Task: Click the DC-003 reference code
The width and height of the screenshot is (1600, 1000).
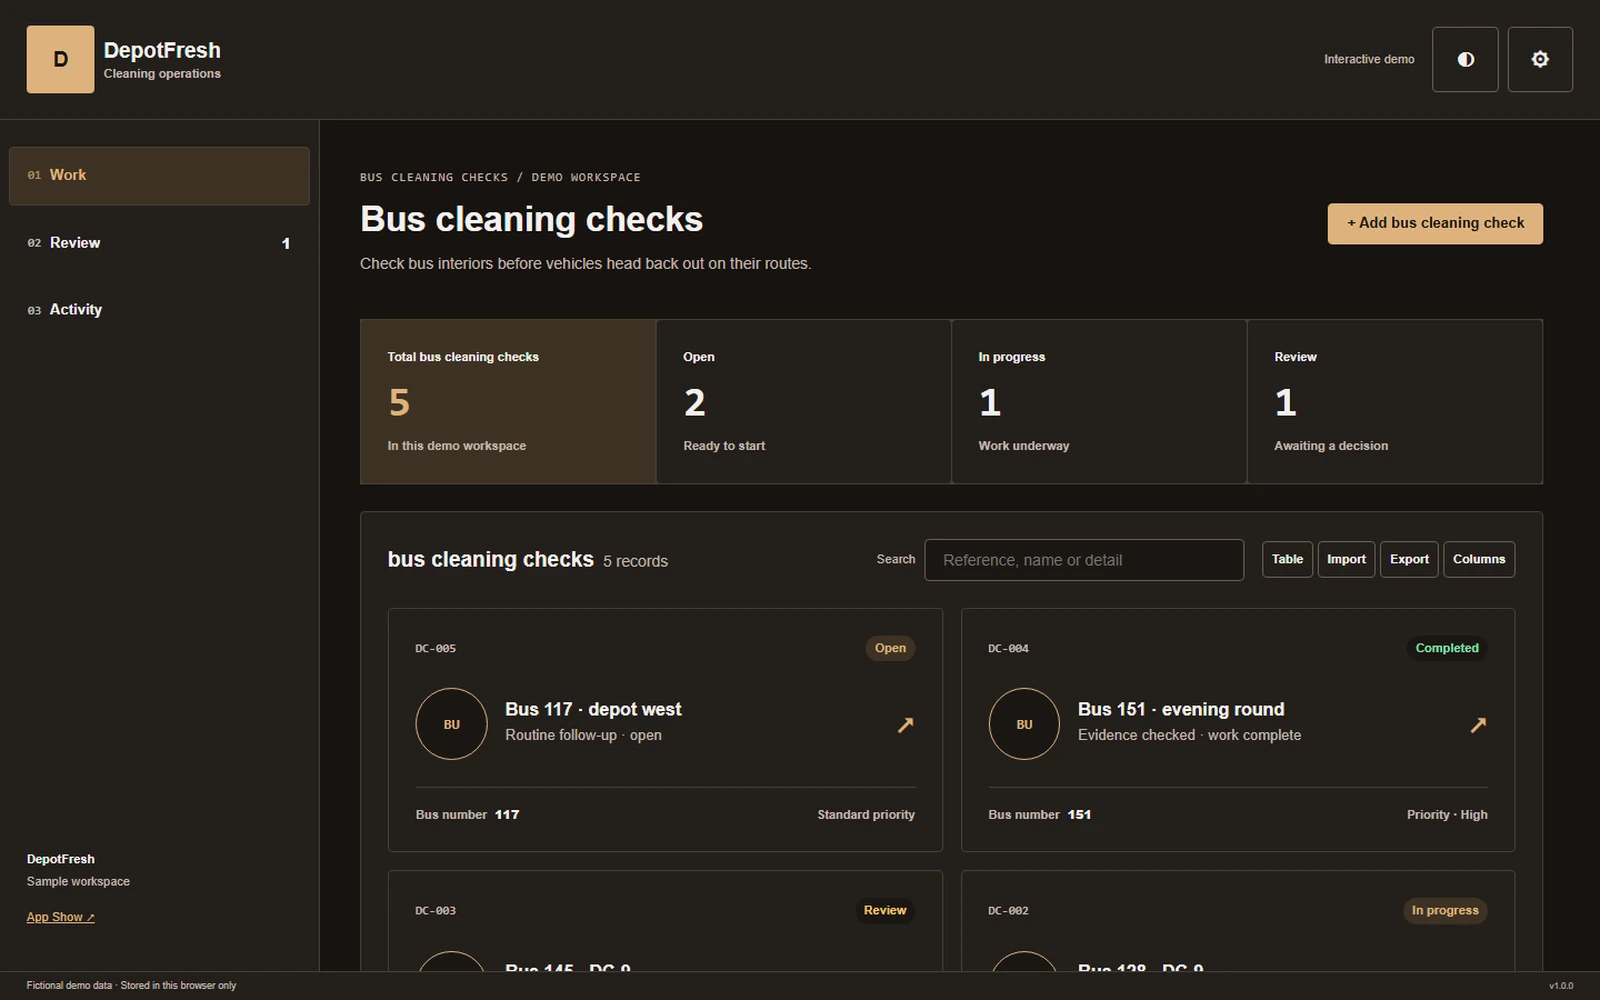Action: tap(436, 911)
